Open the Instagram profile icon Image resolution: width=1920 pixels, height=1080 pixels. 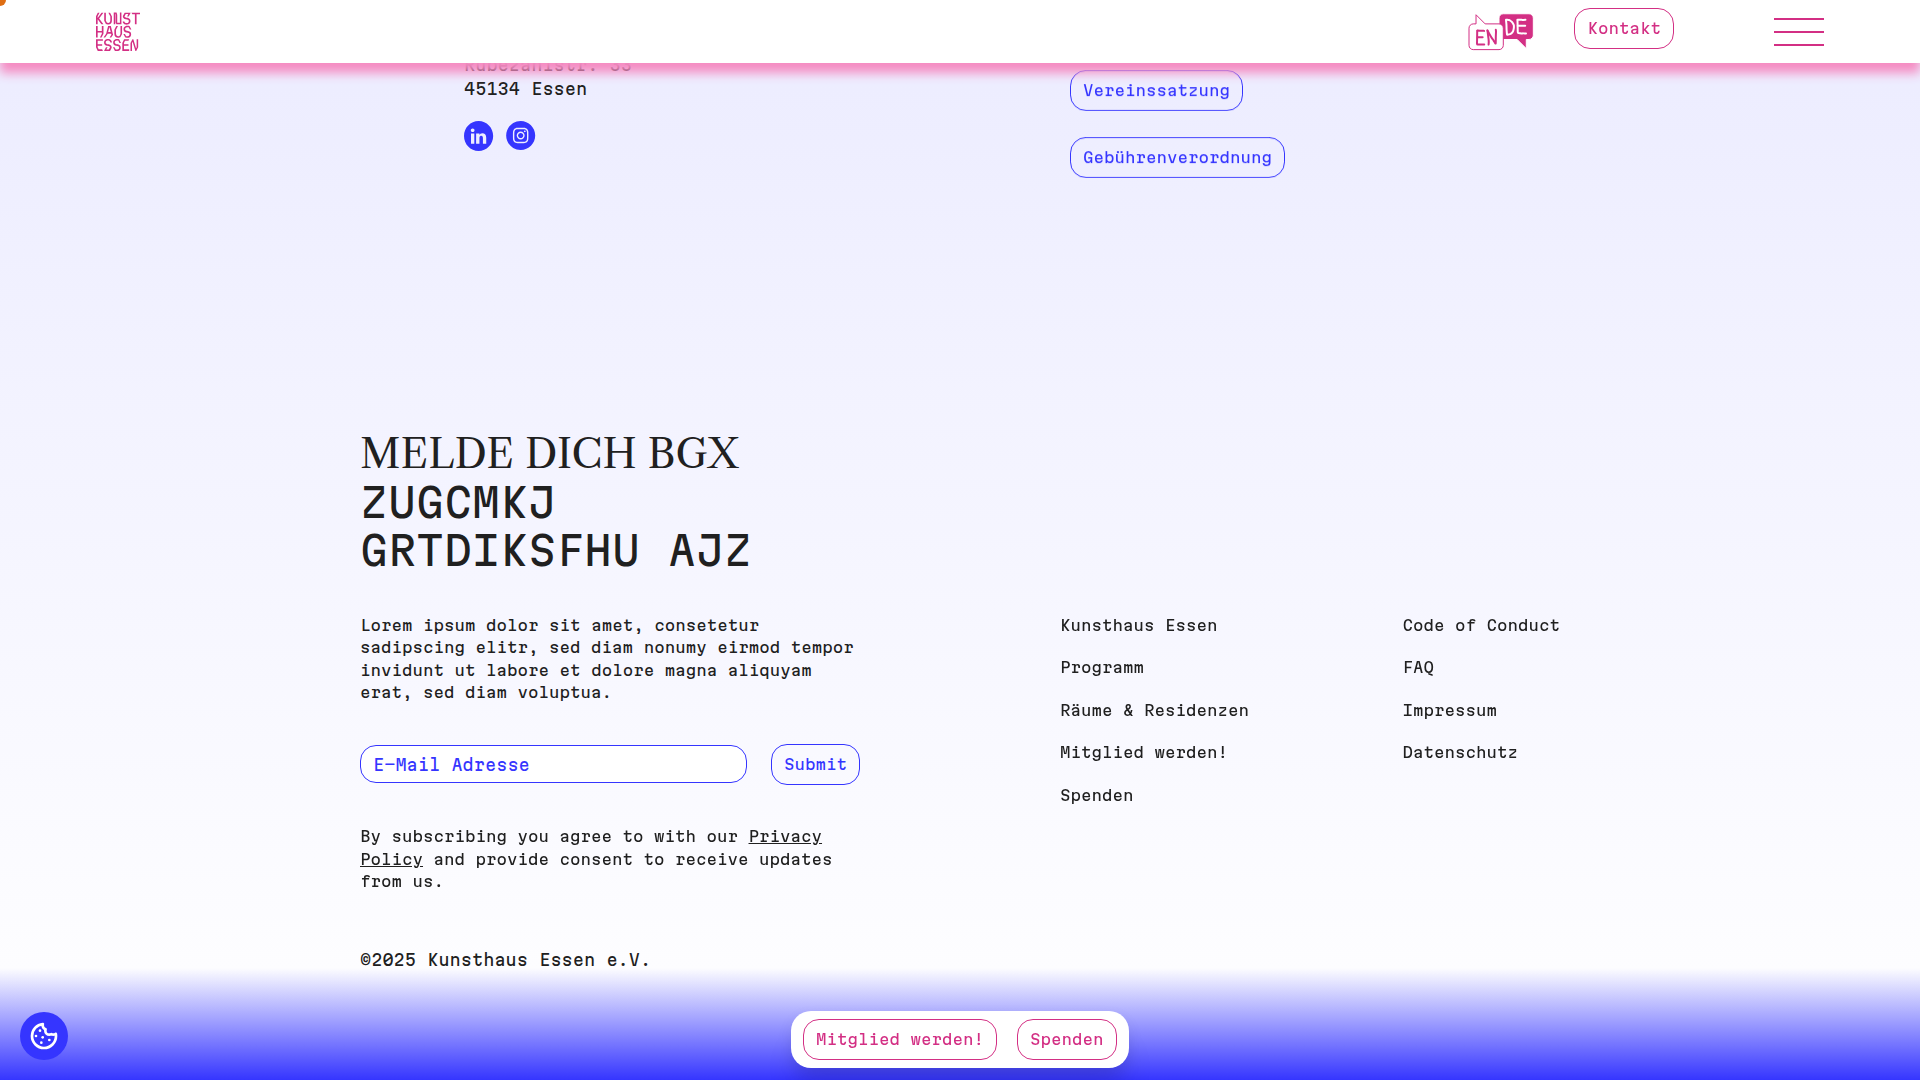[520, 136]
